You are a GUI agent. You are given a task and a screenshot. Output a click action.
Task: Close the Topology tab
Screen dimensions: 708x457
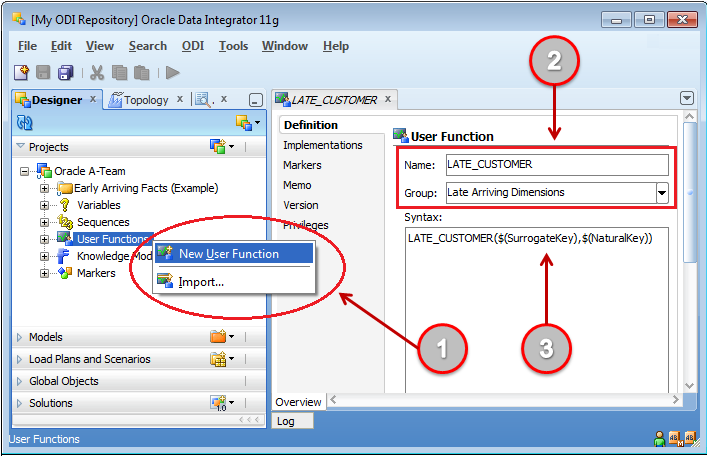[x=180, y=99]
